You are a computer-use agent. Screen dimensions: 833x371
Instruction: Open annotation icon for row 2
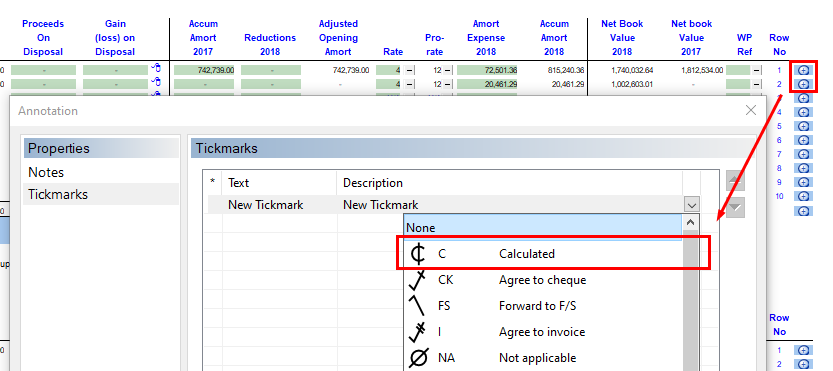(803, 84)
